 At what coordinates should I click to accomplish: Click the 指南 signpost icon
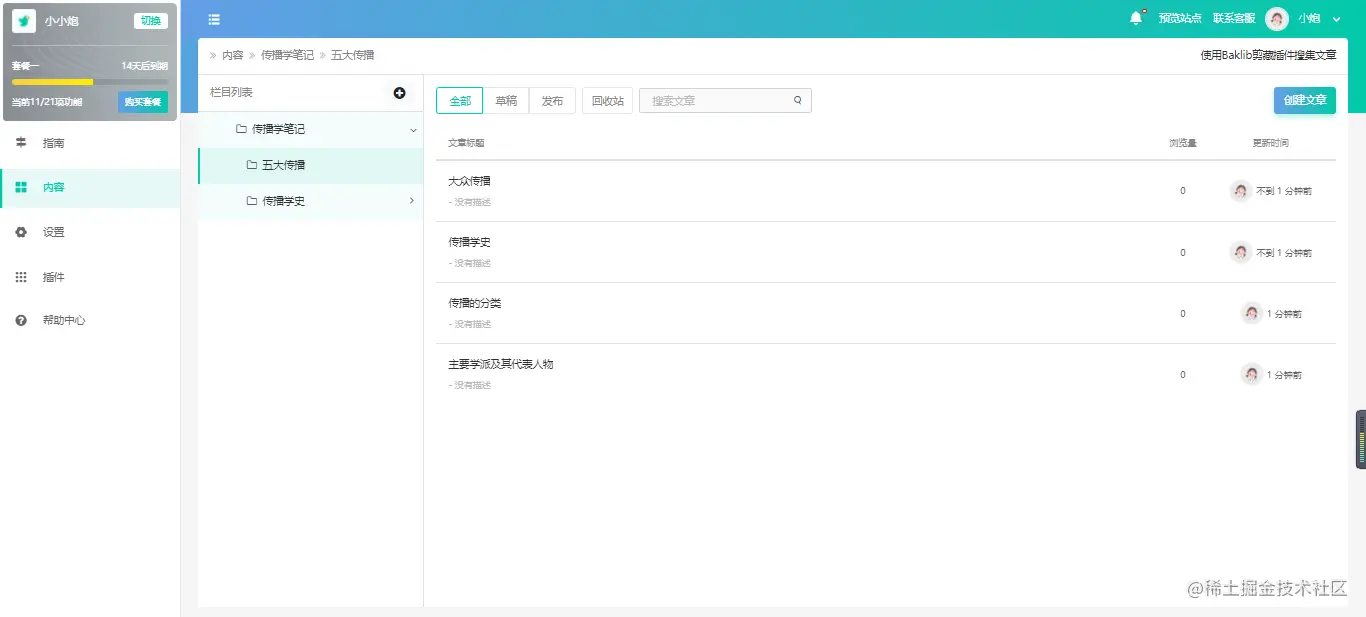[x=21, y=143]
